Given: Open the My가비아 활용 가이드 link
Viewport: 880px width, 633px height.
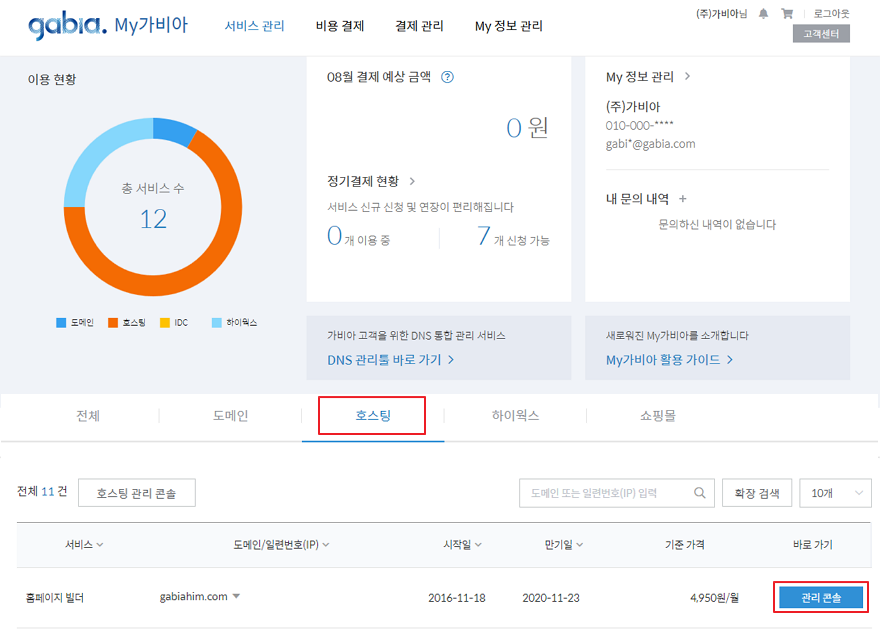Looking at the screenshot, I should coord(670,360).
